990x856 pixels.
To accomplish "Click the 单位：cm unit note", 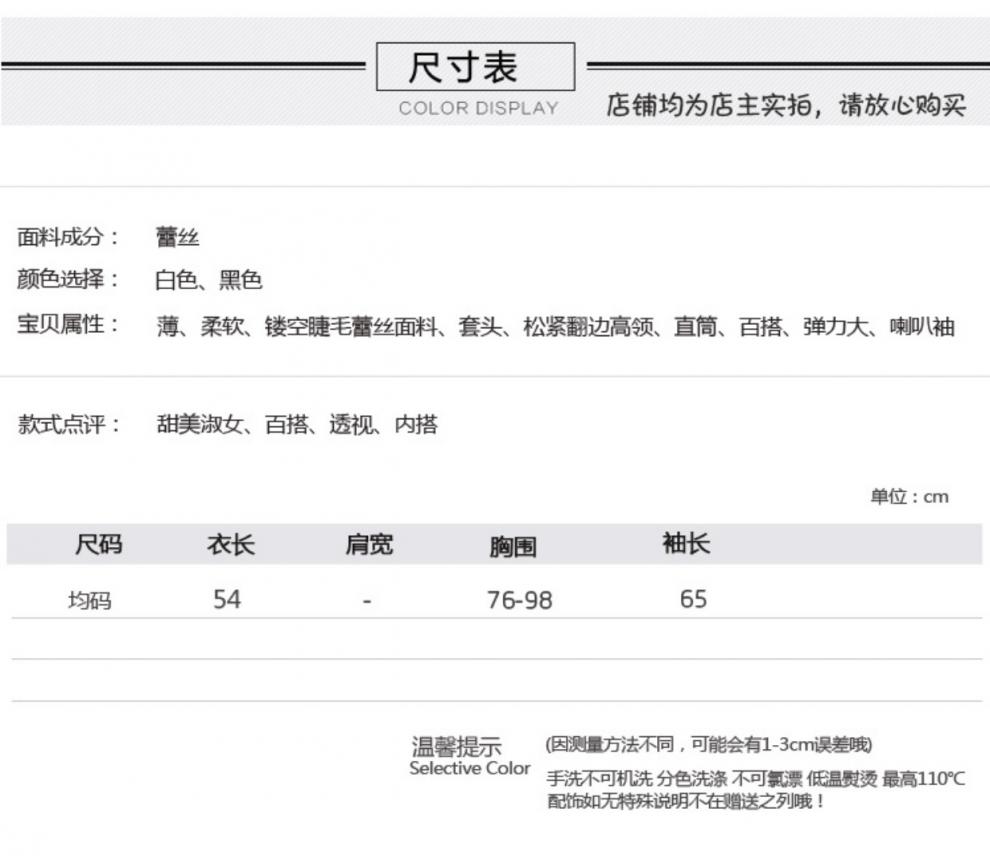I will [908, 497].
